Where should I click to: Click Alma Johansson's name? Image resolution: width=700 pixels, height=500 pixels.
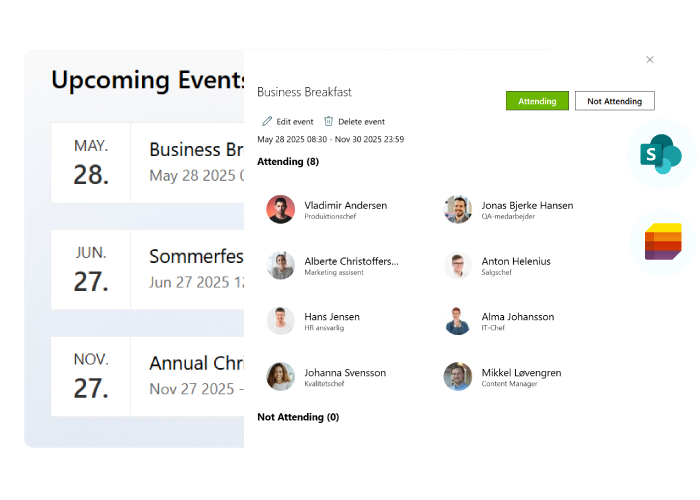coord(518,317)
